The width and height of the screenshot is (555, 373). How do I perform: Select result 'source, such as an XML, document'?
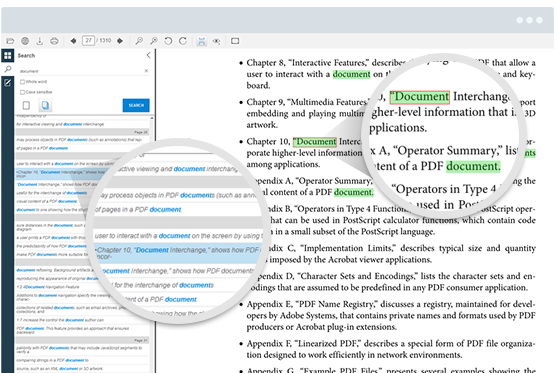(82, 369)
